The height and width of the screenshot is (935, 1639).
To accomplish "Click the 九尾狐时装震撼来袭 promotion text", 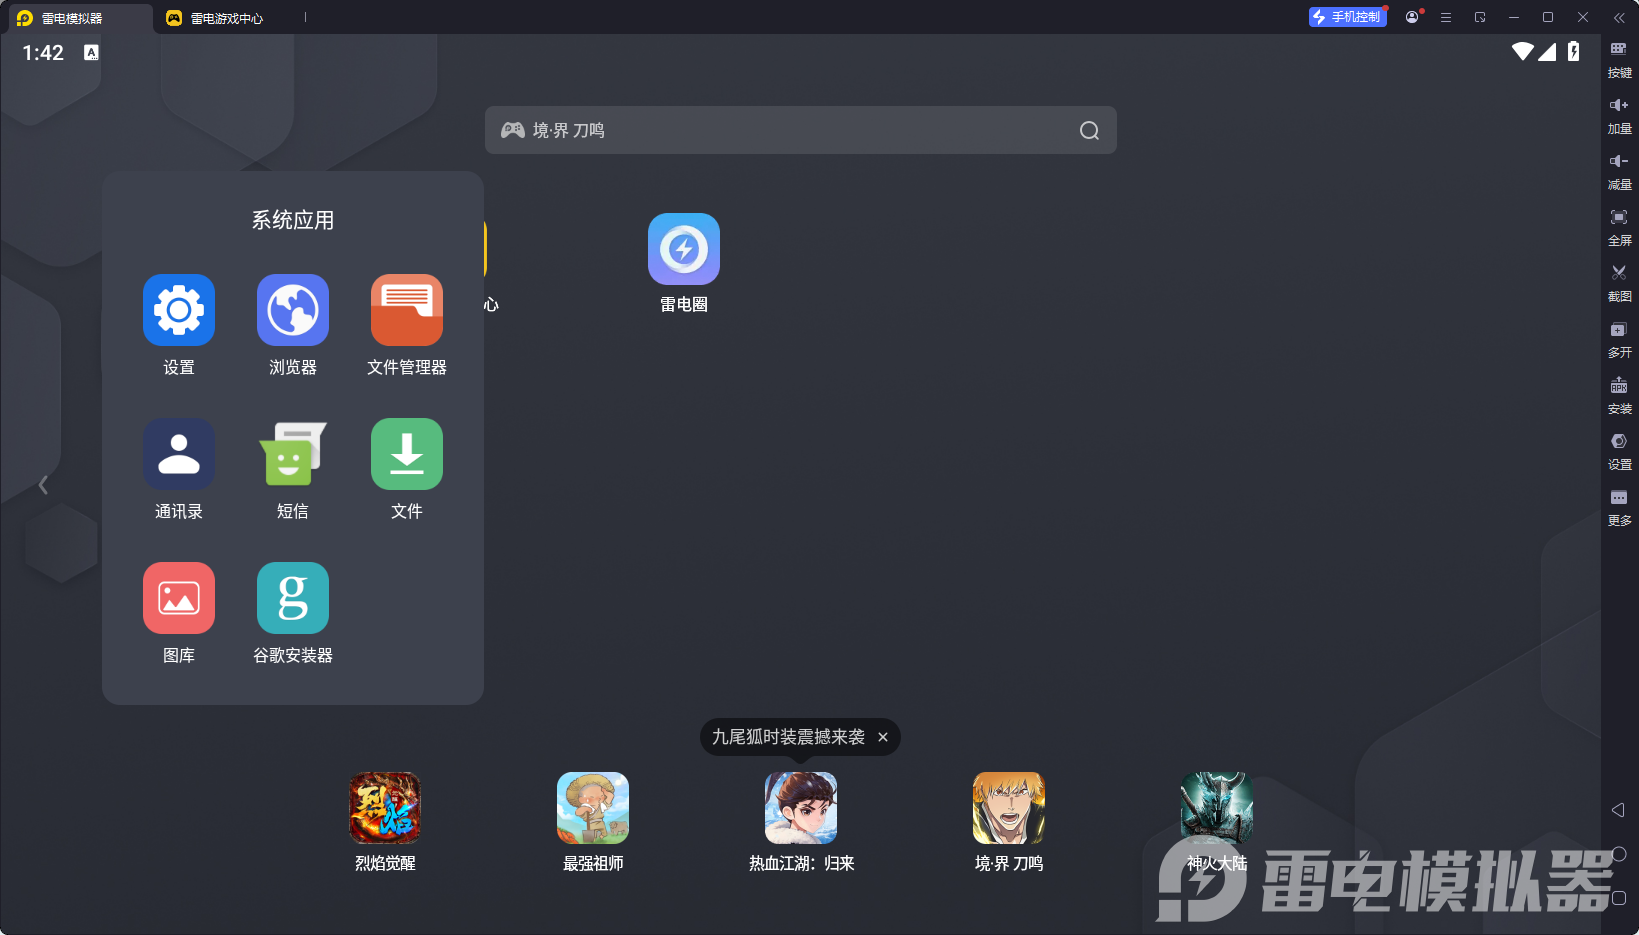I will (x=788, y=737).
